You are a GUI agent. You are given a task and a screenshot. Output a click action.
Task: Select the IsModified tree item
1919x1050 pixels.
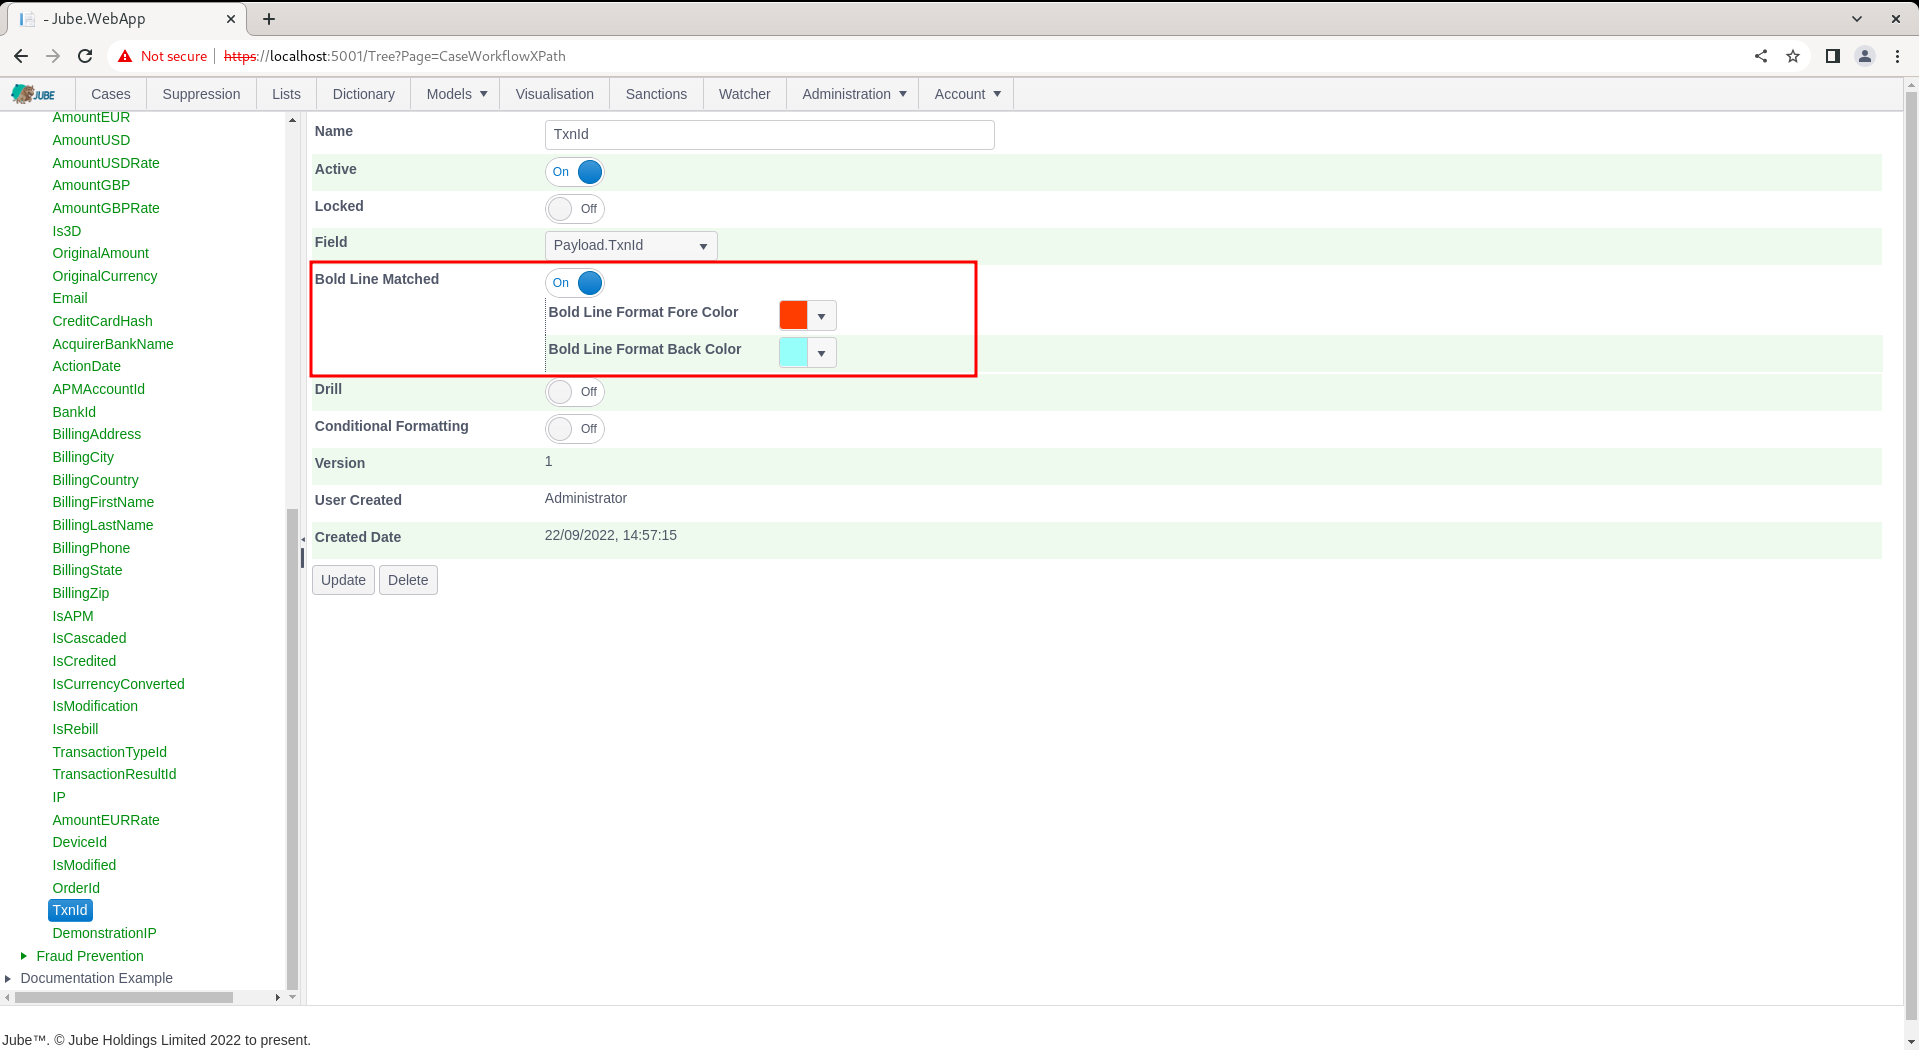click(84, 865)
